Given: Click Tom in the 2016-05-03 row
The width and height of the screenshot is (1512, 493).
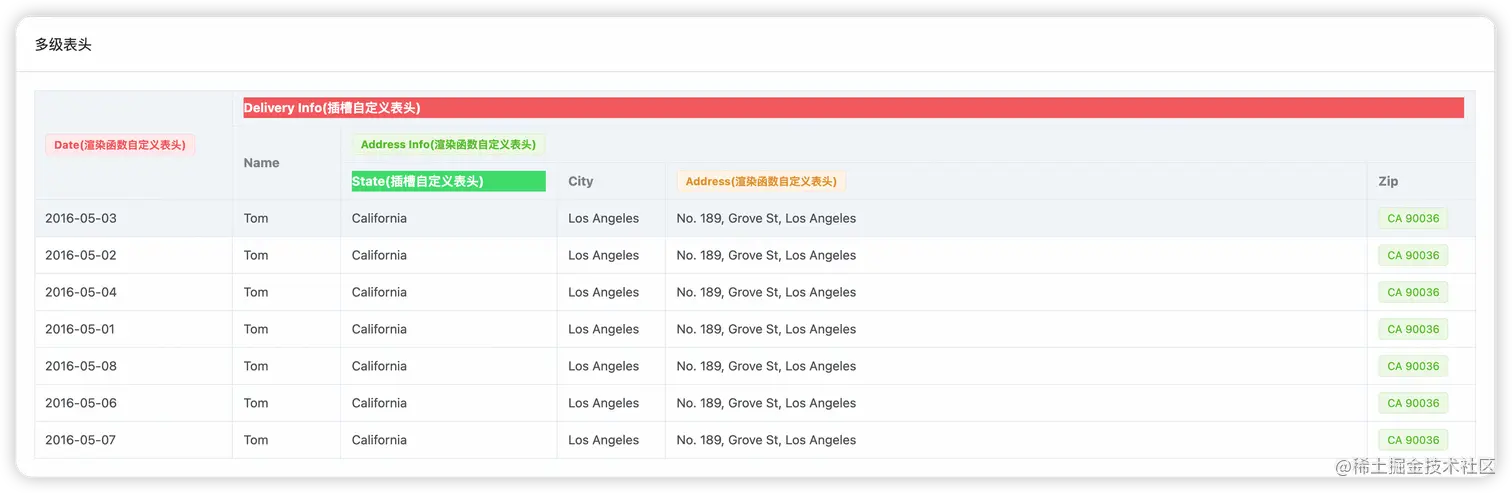Looking at the screenshot, I should (256, 218).
